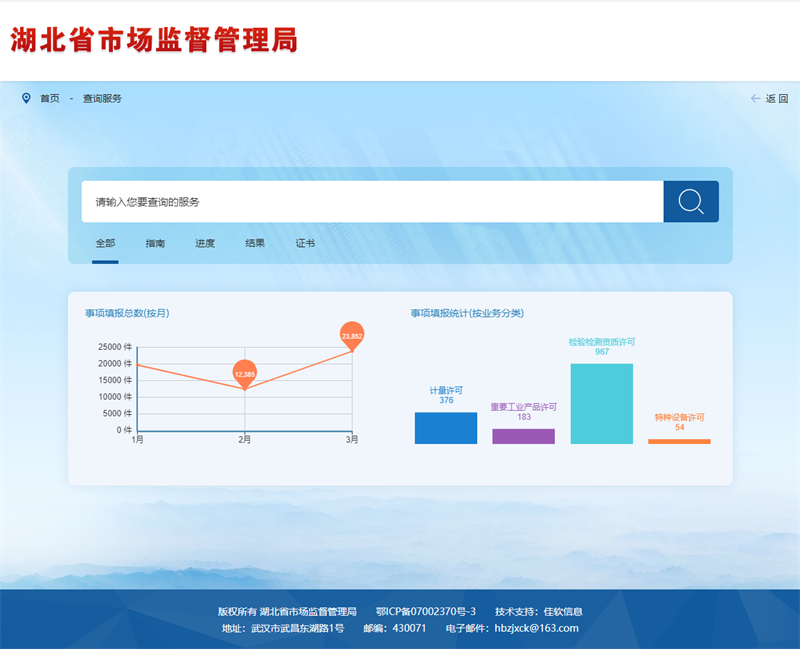Click the back arrow icon next to 返回
The image size is (800, 649).
click(755, 98)
